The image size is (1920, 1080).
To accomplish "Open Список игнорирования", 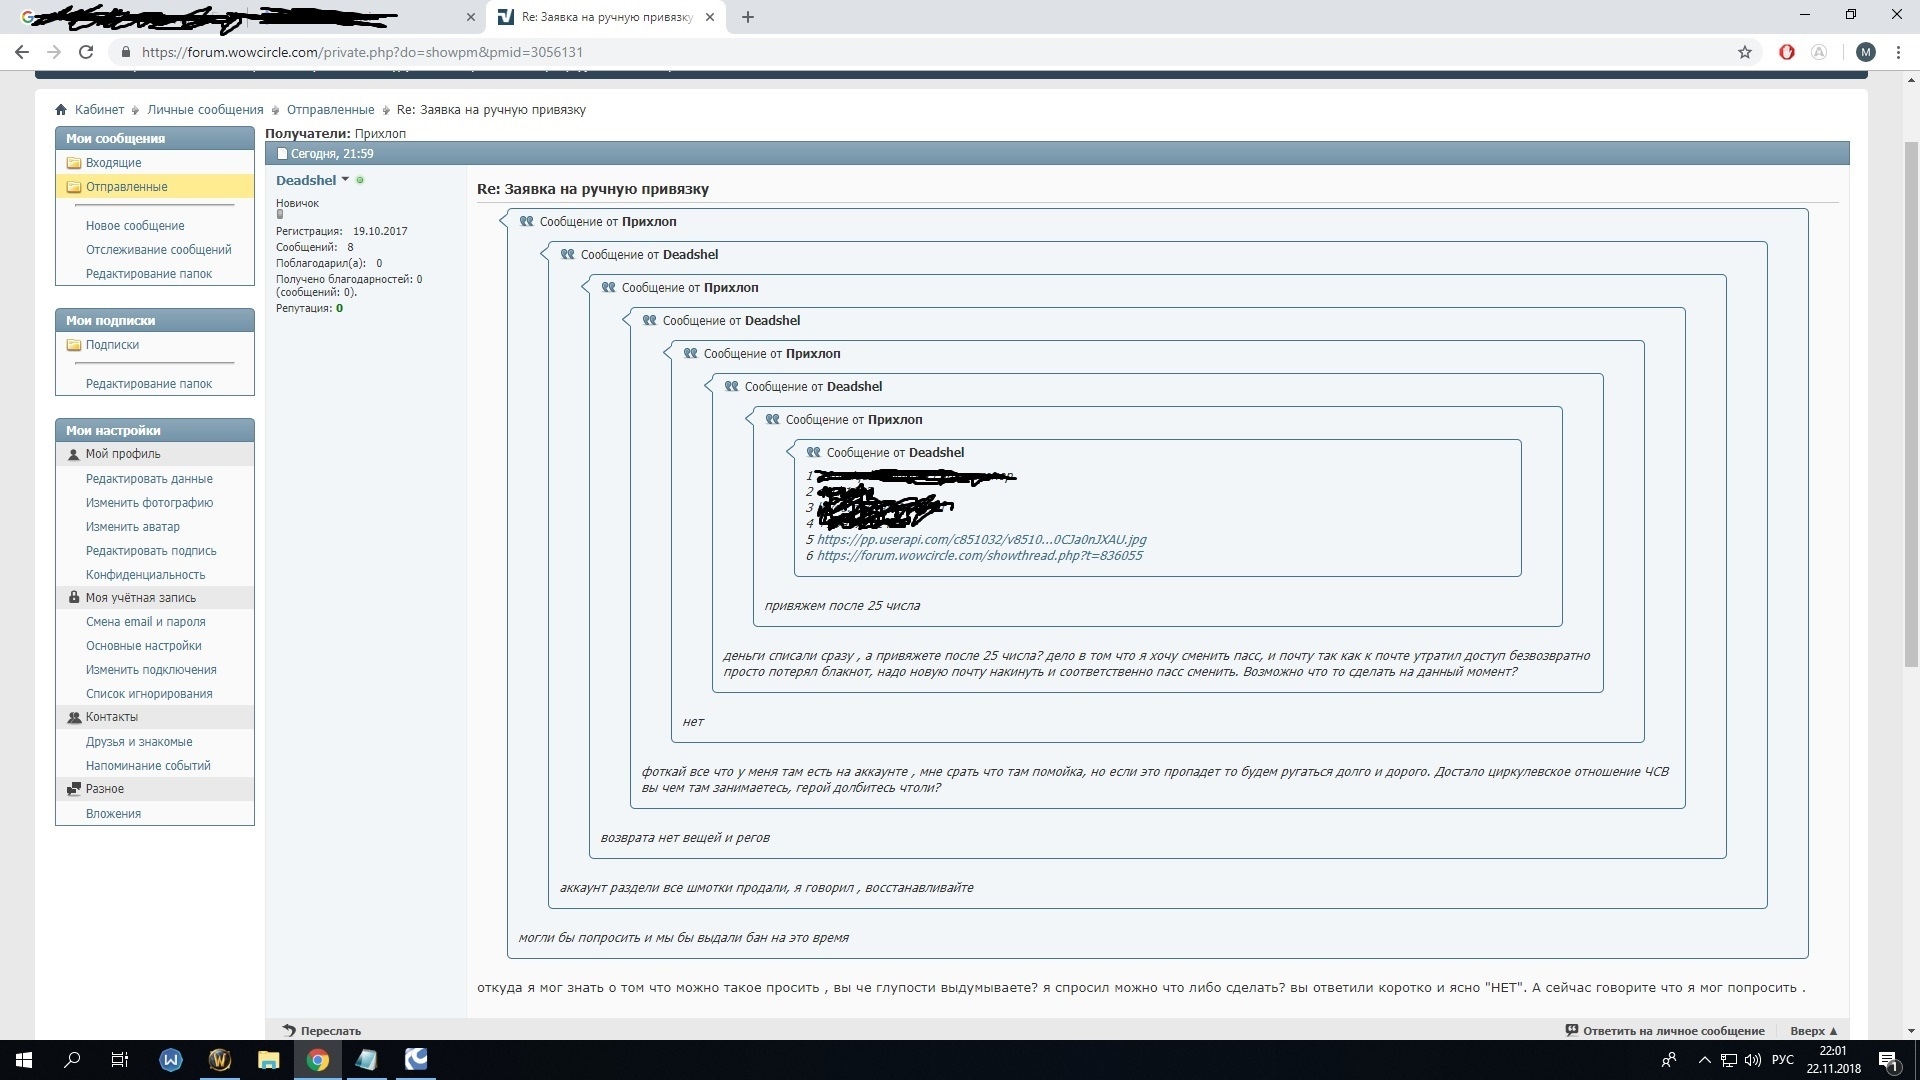I will coord(149,694).
